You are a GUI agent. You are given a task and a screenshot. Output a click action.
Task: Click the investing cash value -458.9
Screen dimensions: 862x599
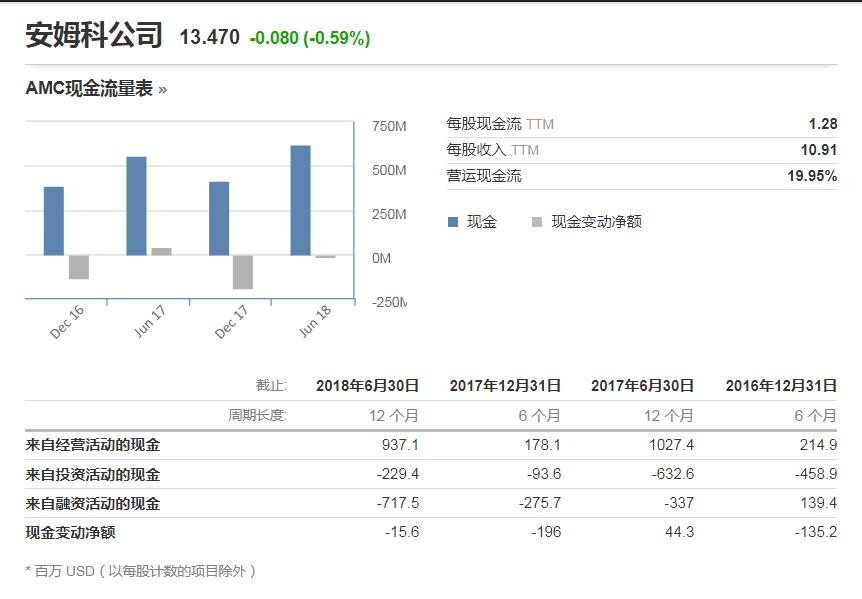(x=816, y=474)
